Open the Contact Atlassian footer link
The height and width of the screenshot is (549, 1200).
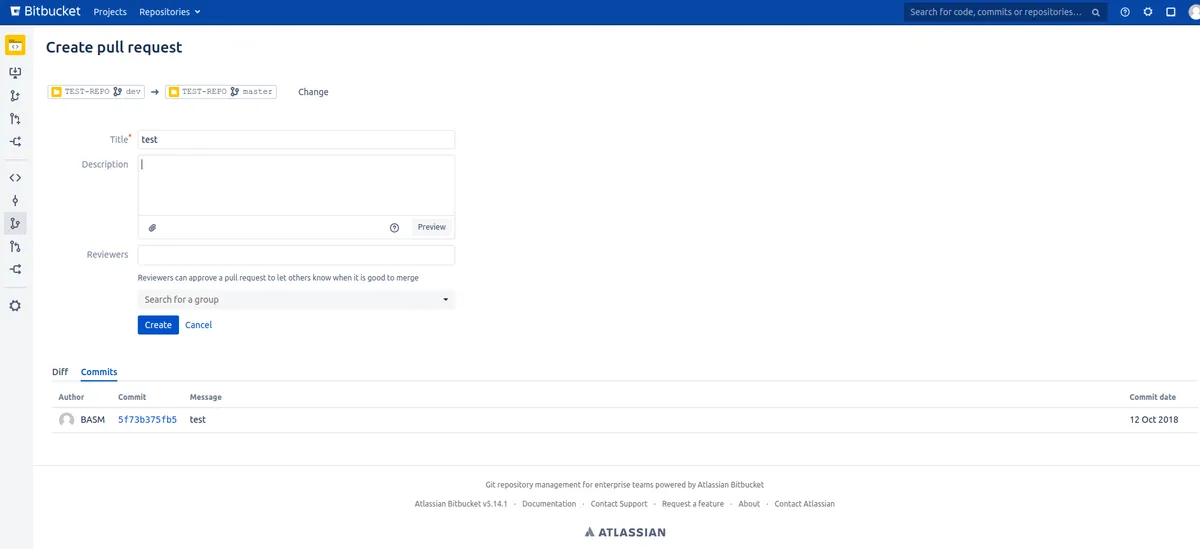pos(804,504)
